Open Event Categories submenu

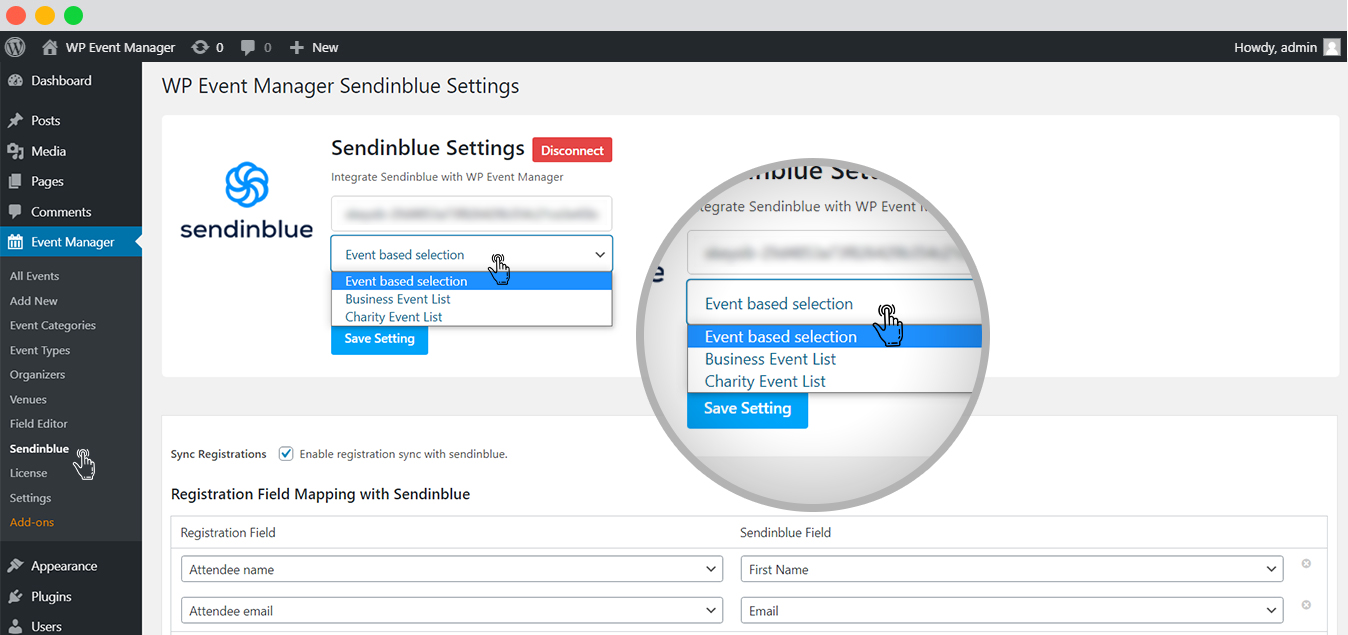point(53,325)
